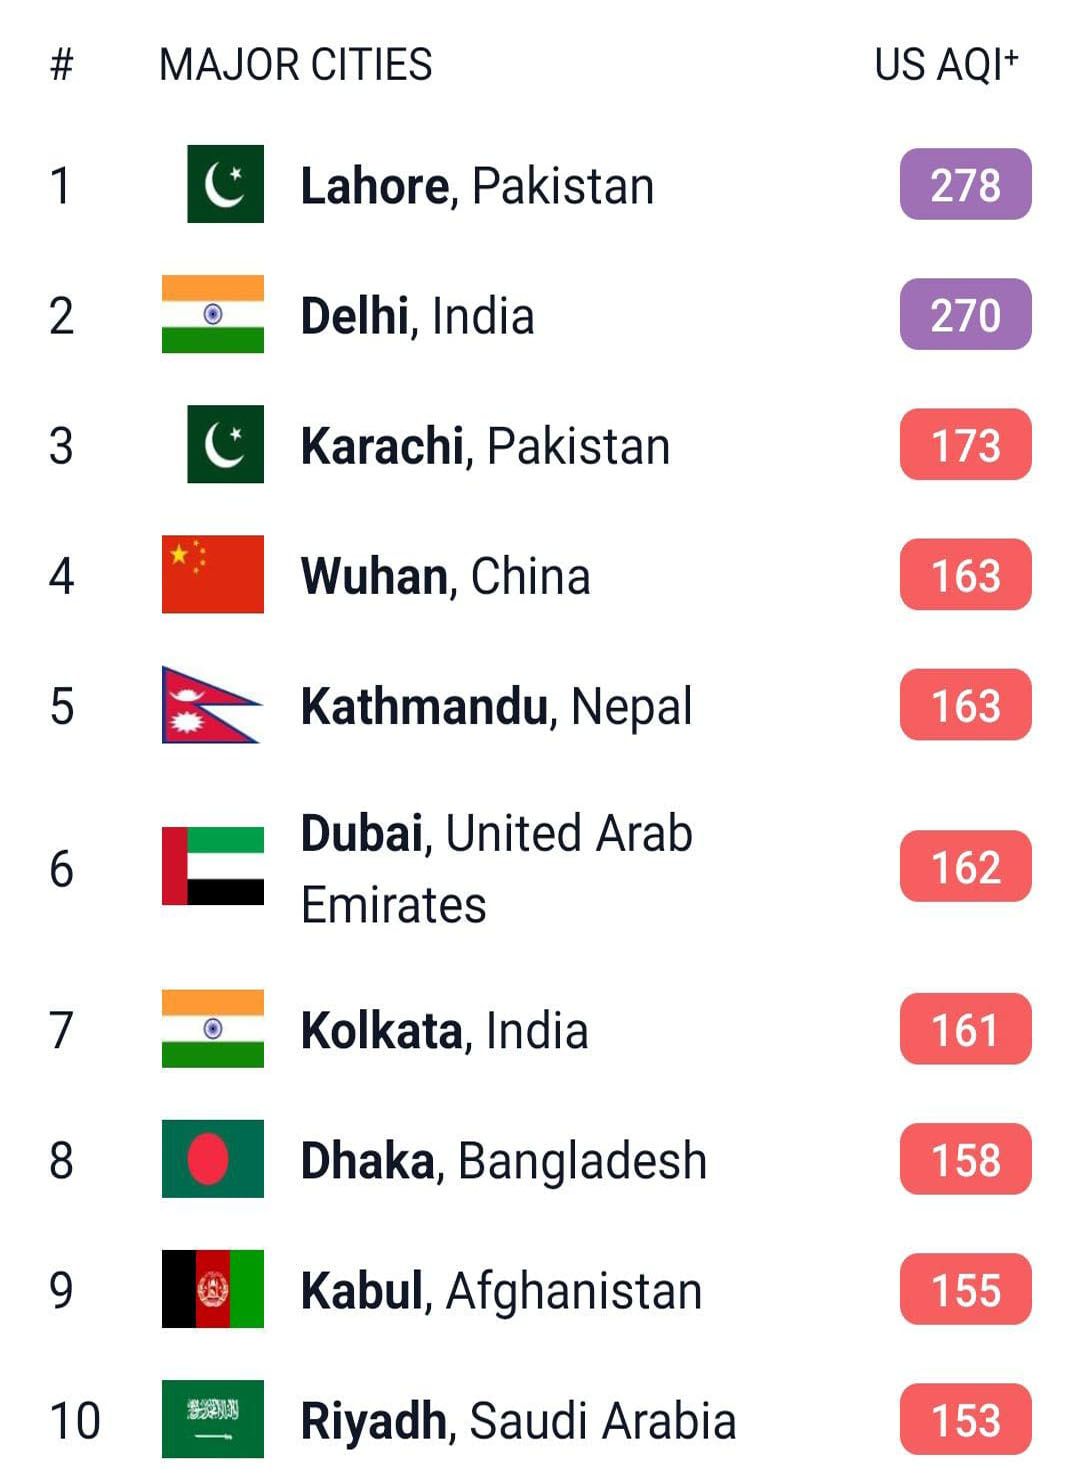Click the India flag beside Kolkata

[213, 1029]
